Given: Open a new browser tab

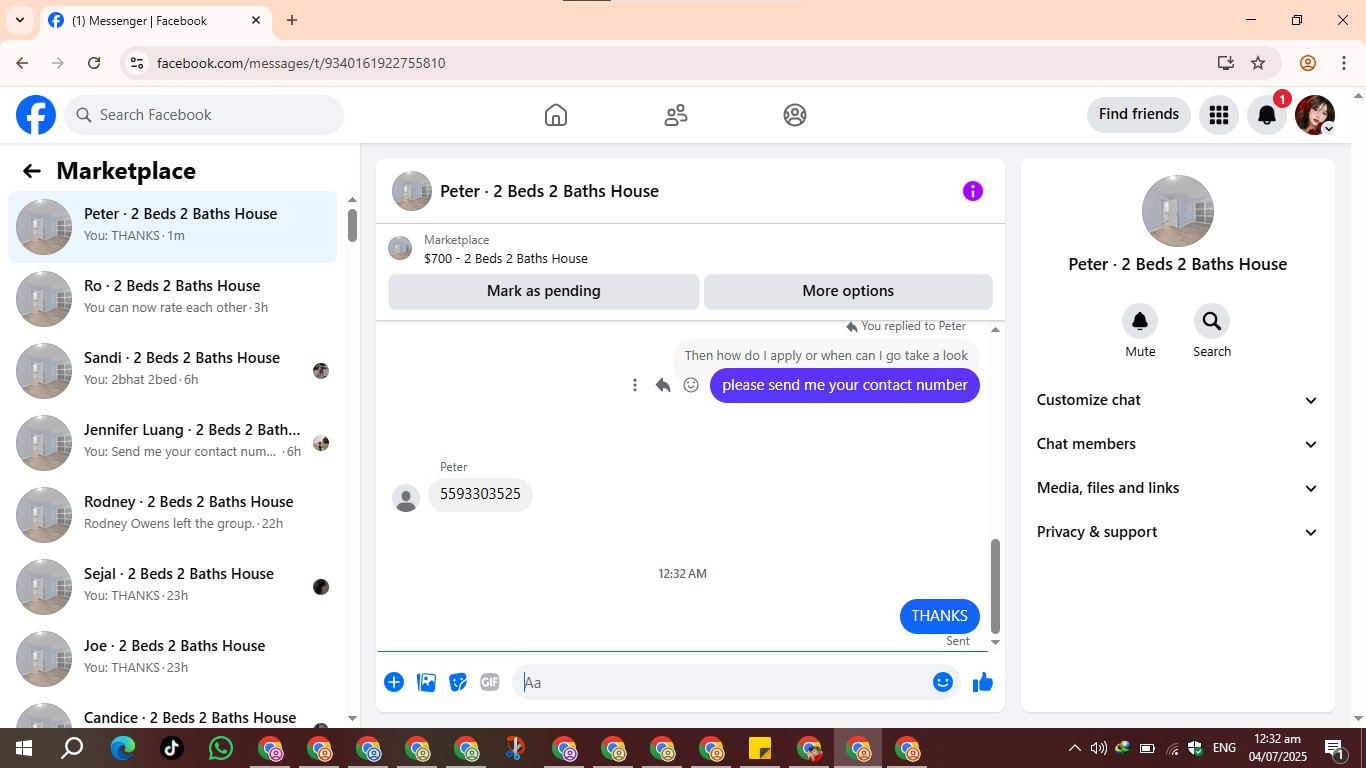Looking at the screenshot, I should coord(292,20).
